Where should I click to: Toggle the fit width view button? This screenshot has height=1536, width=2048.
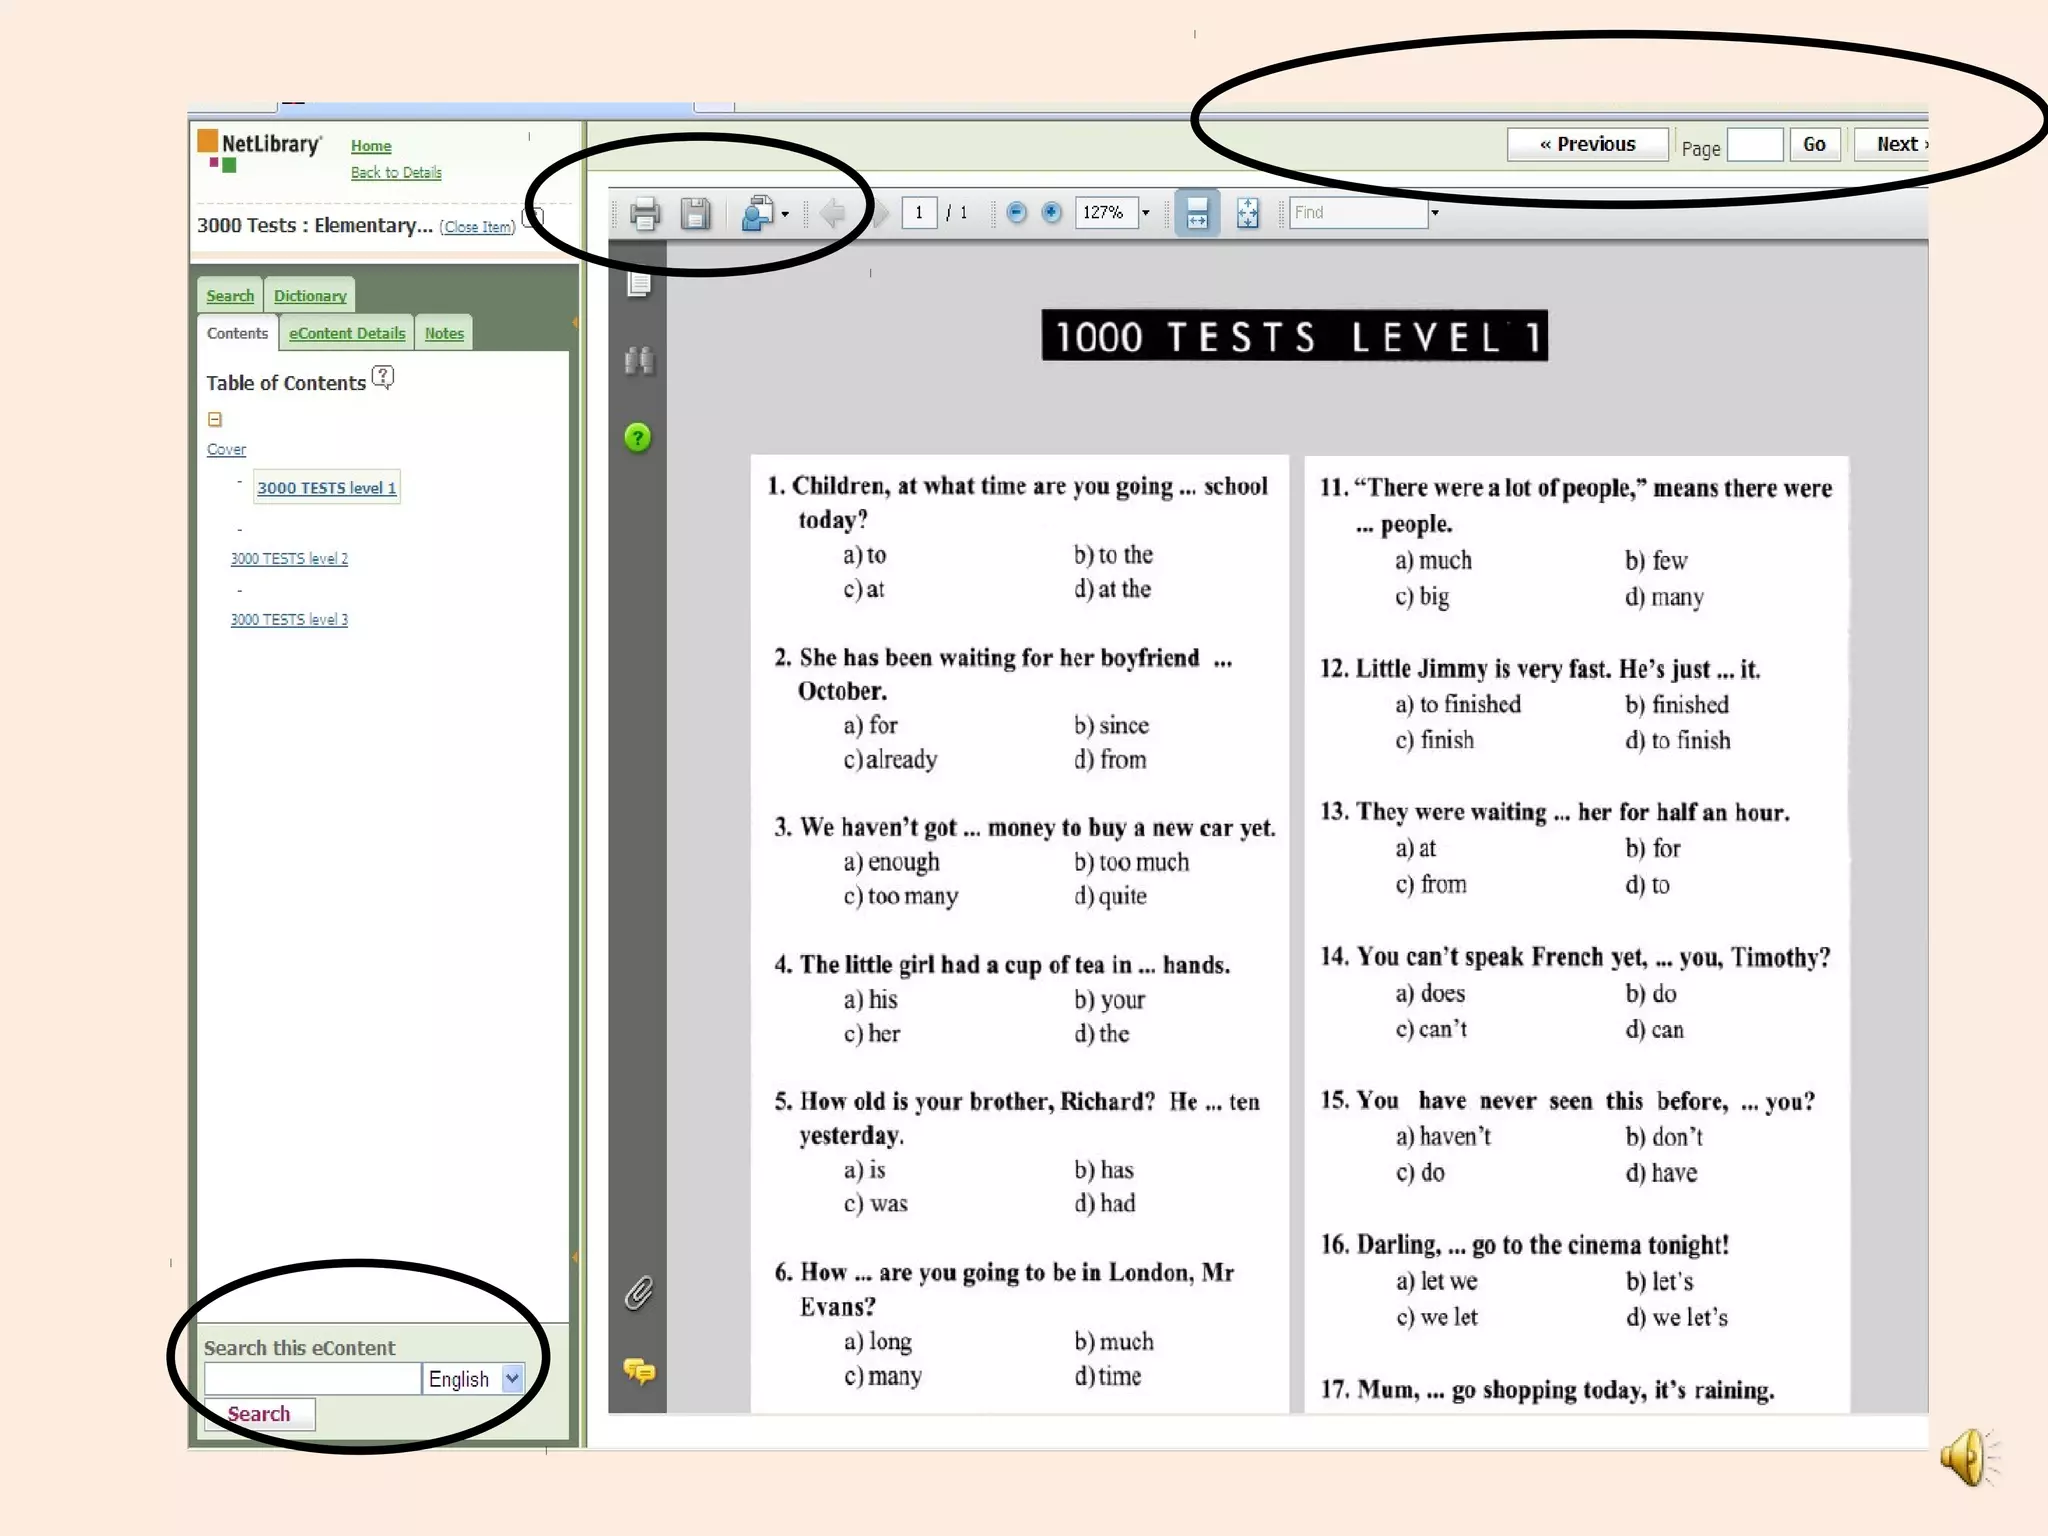pos(1196,213)
